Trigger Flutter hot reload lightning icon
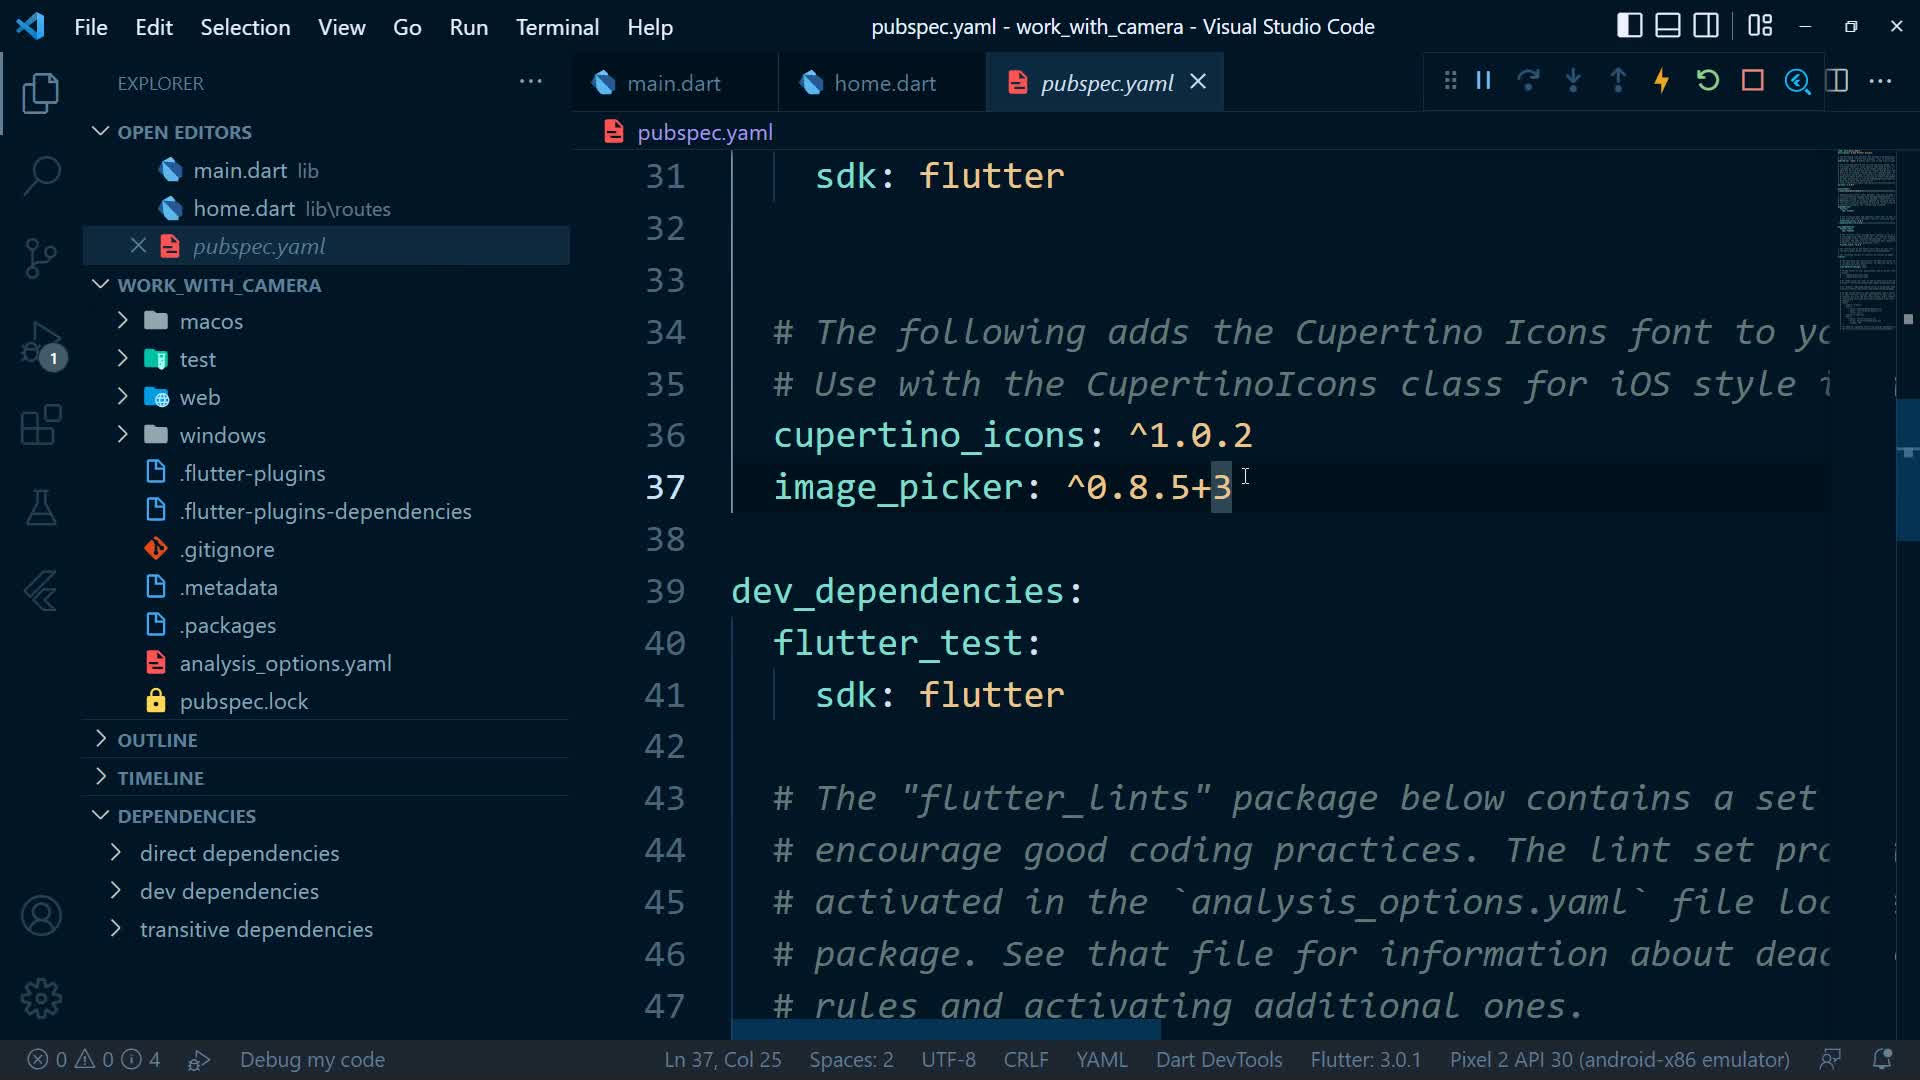Image resolution: width=1920 pixels, height=1080 pixels. pyautogui.click(x=1662, y=81)
